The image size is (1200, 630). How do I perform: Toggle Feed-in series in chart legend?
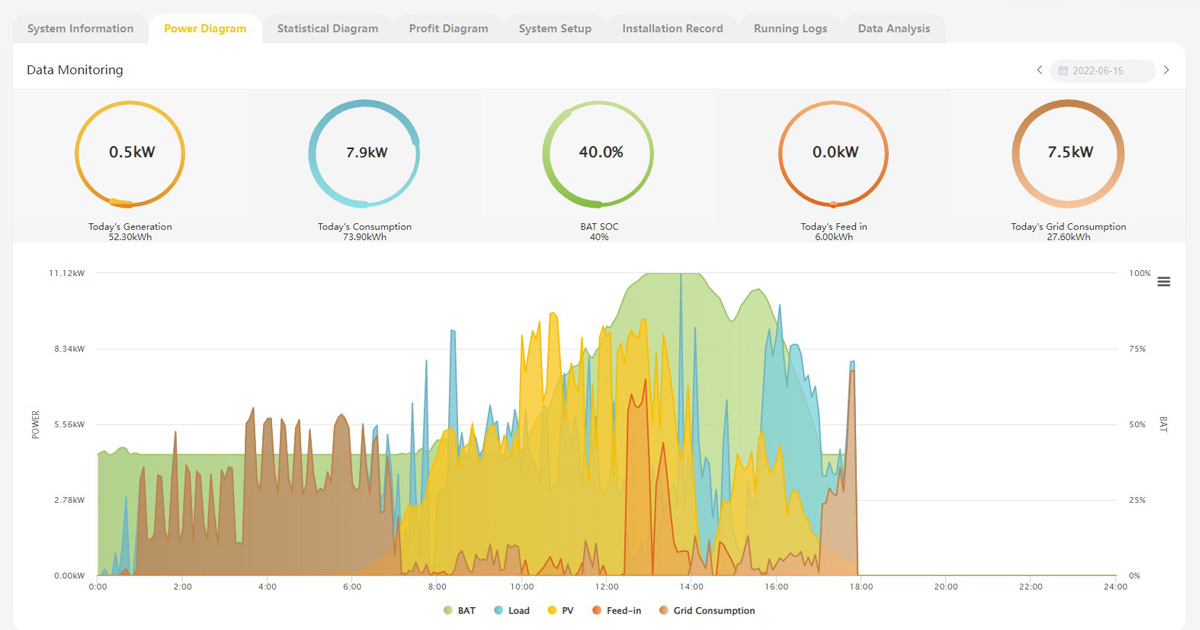pos(616,610)
